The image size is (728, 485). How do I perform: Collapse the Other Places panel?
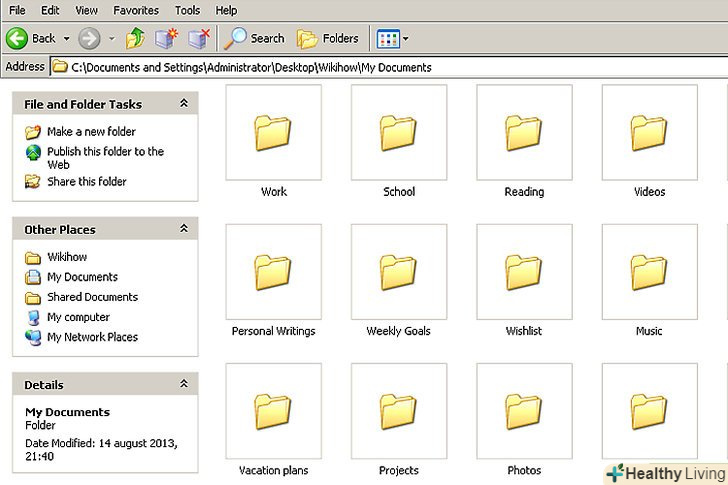coord(184,229)
